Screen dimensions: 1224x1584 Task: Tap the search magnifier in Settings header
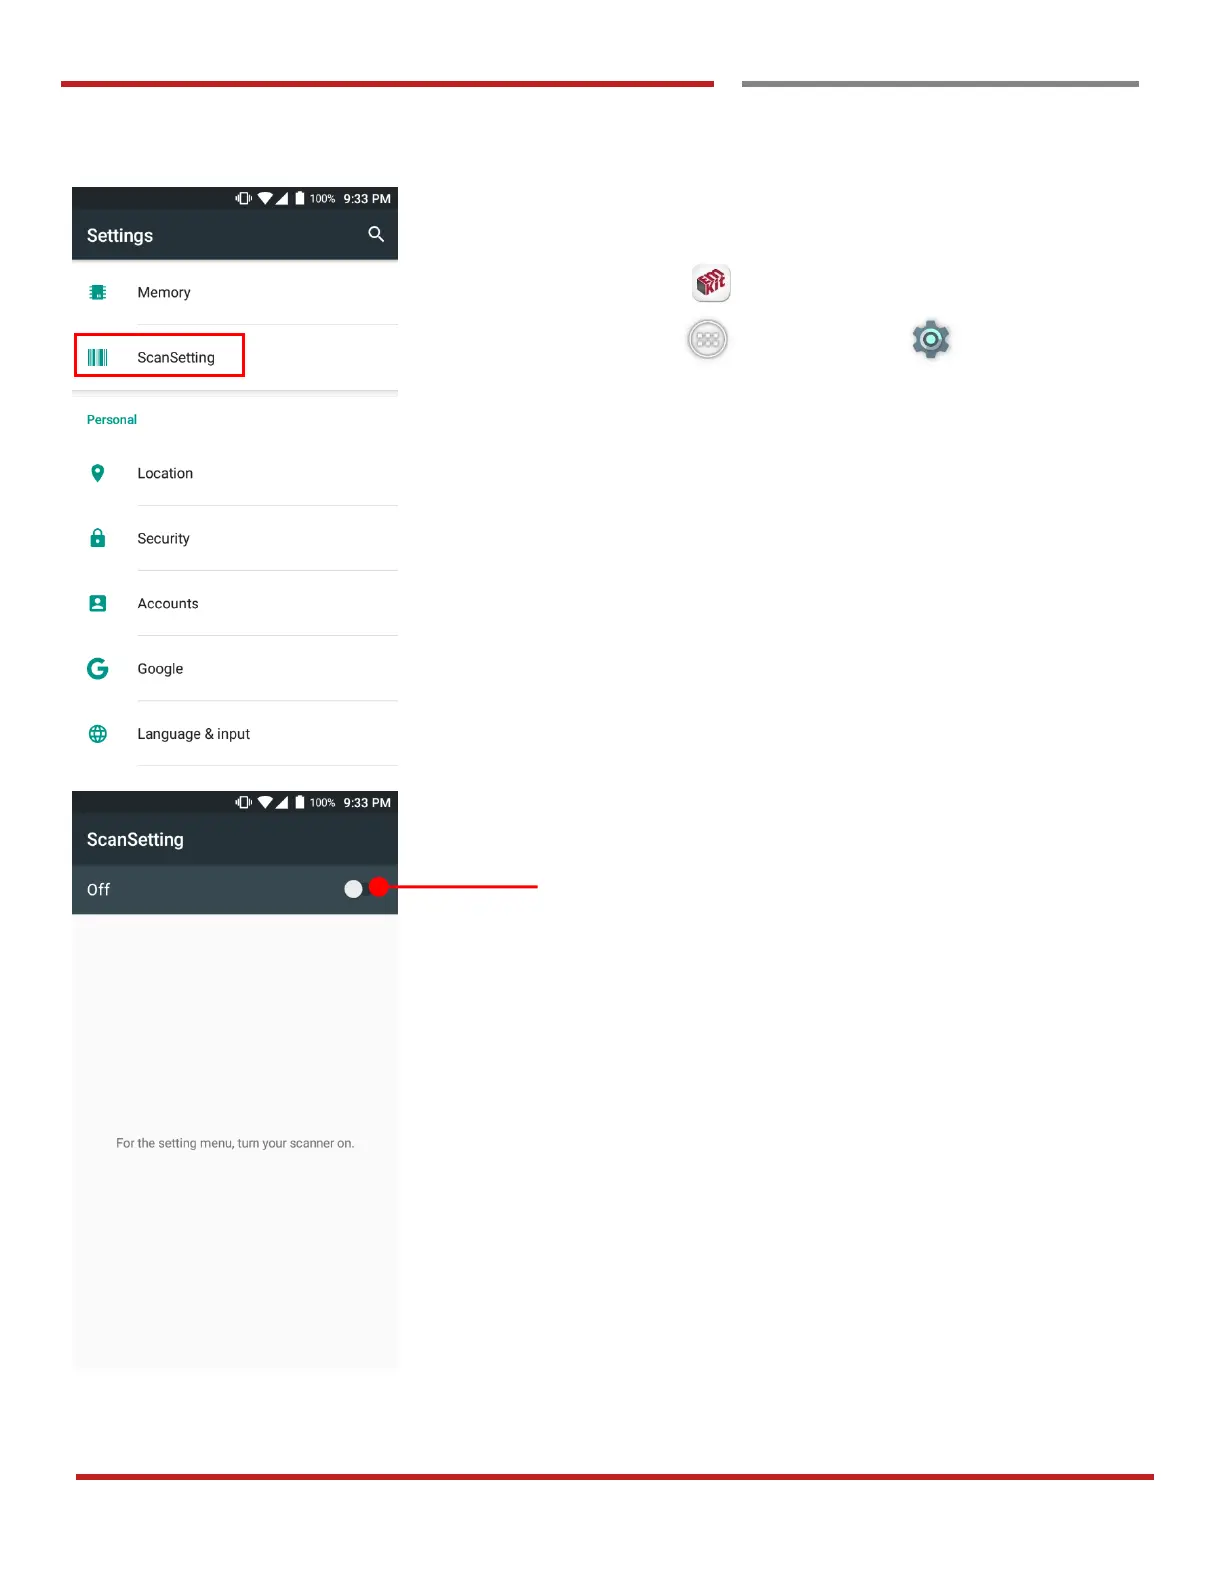click(376, 234)
